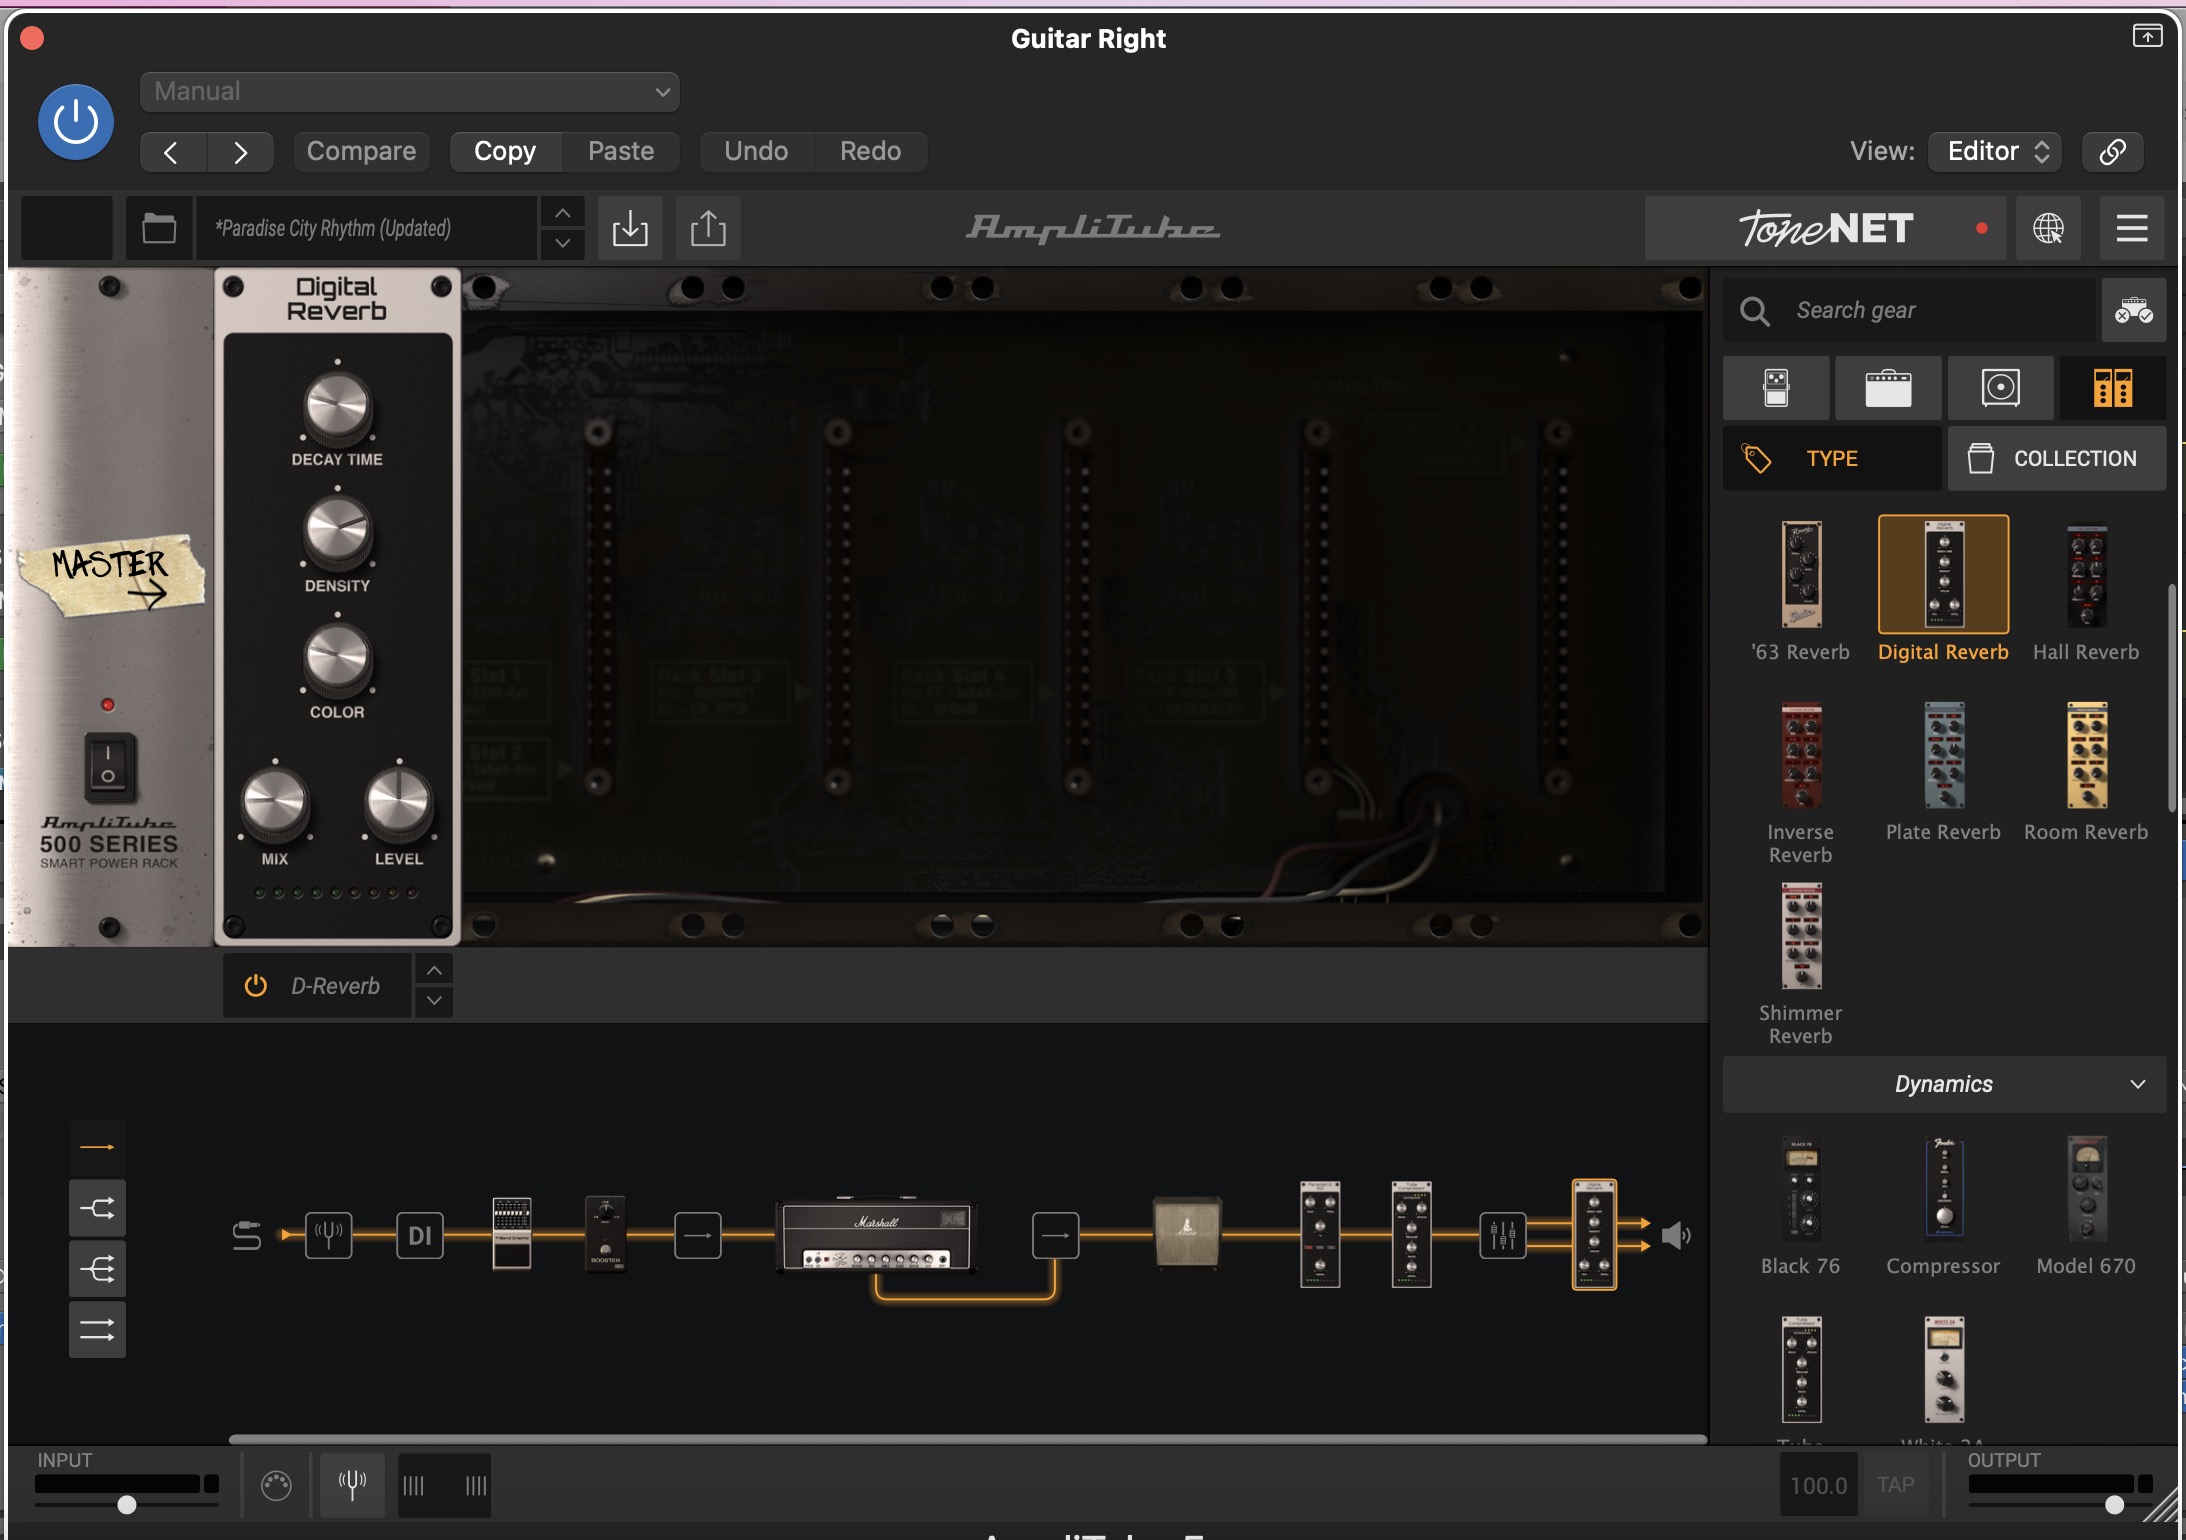The height and width of the screenshot is (1540, 2186).
Task: Flip the 500 Series rack power switch
Action: click(x=108, y=766)
